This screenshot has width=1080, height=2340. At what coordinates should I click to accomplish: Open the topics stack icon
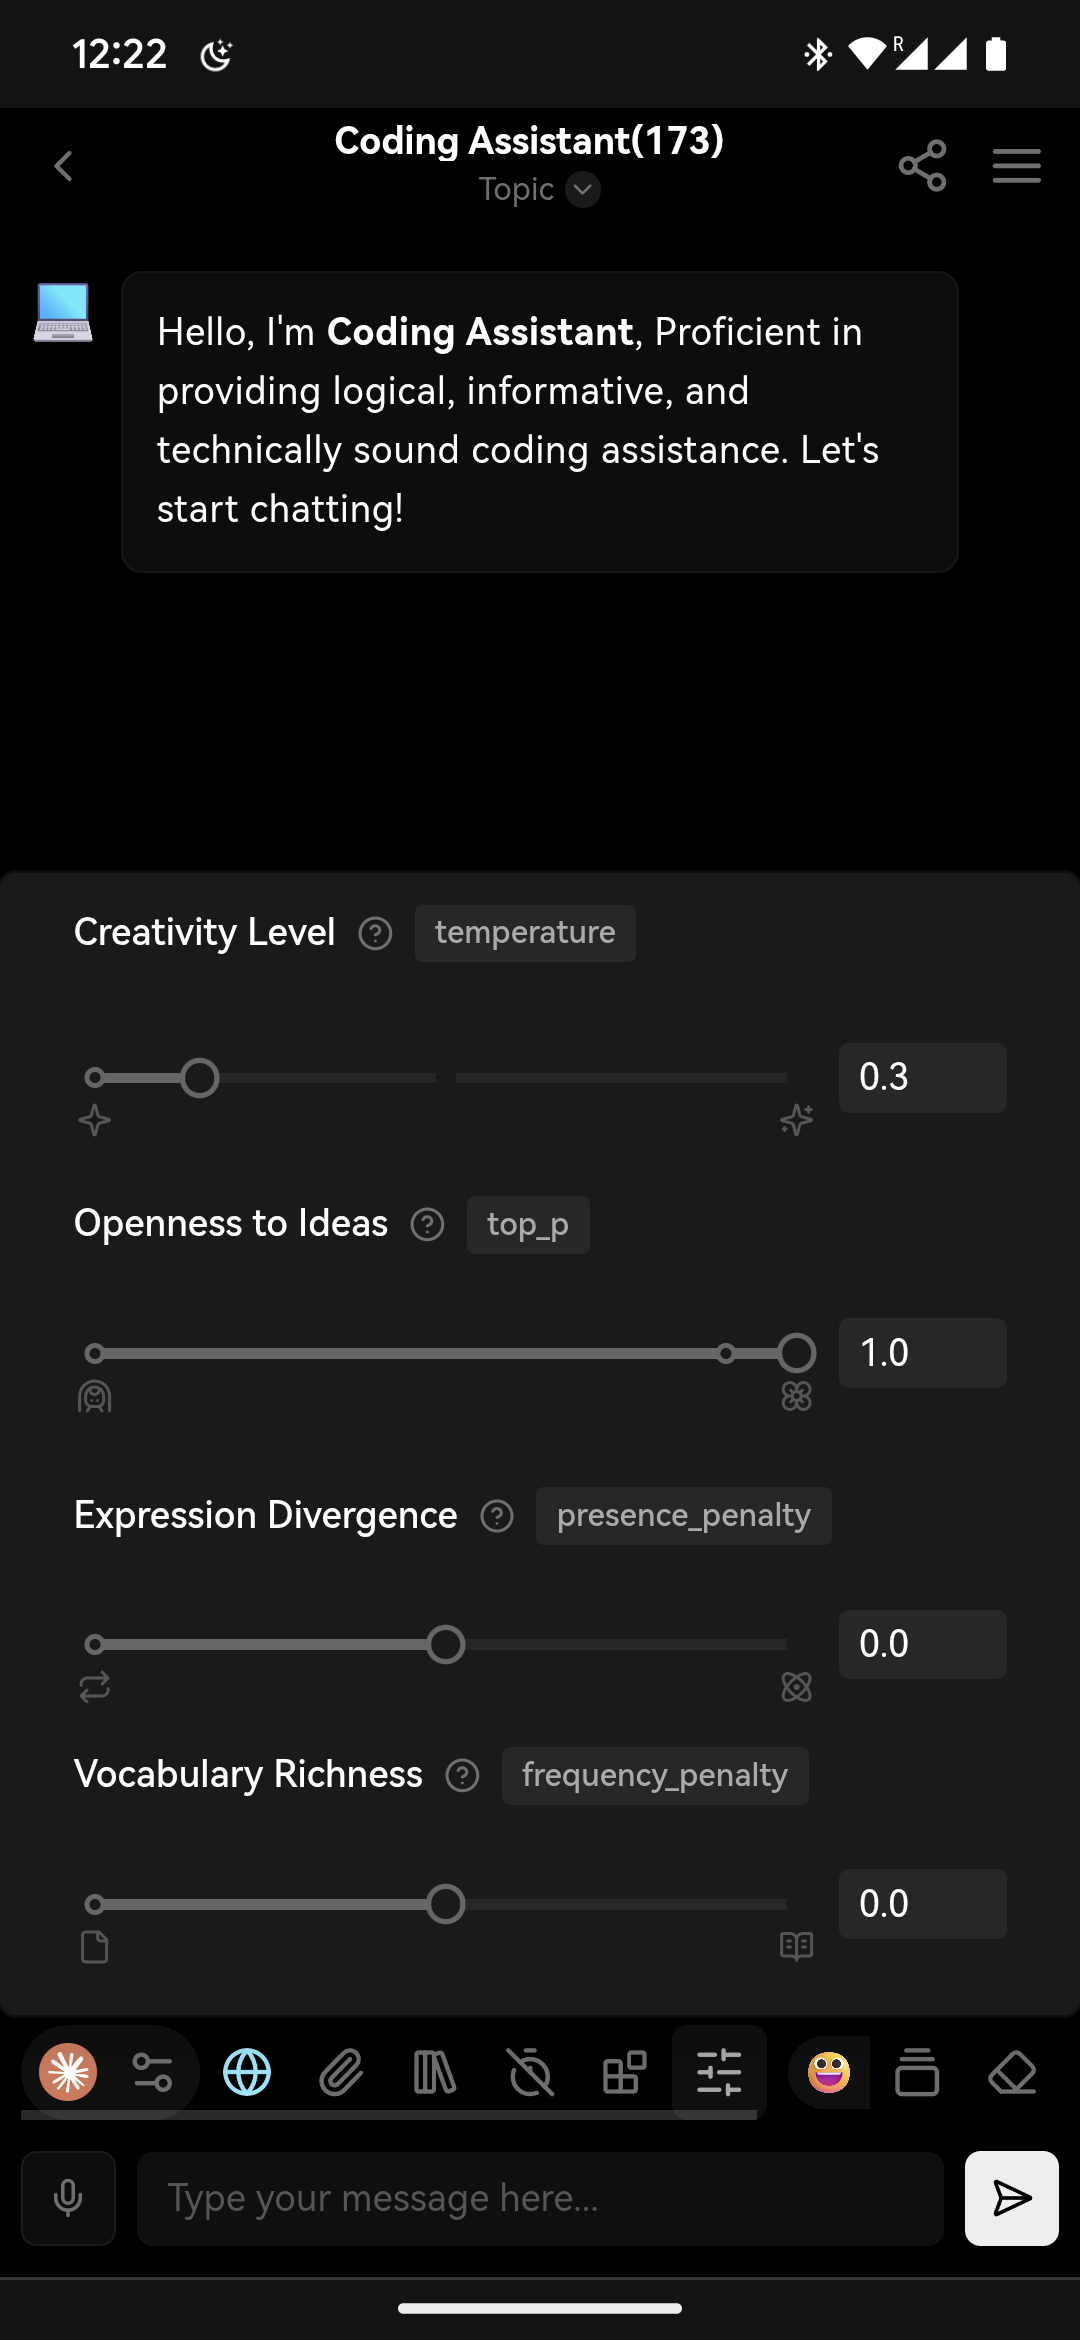(917, 2072)
